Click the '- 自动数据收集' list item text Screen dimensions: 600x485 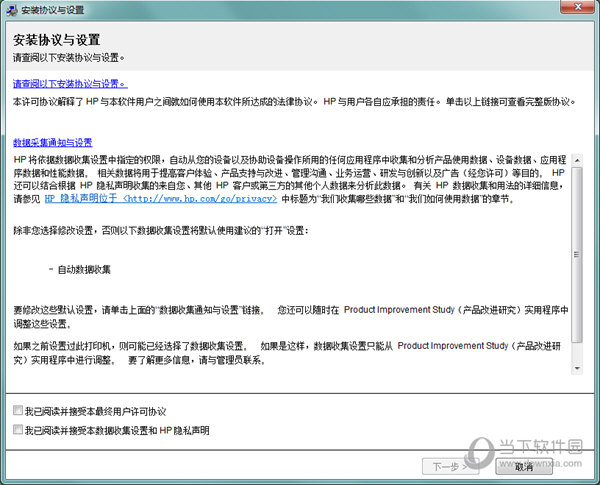click(80, 269)
